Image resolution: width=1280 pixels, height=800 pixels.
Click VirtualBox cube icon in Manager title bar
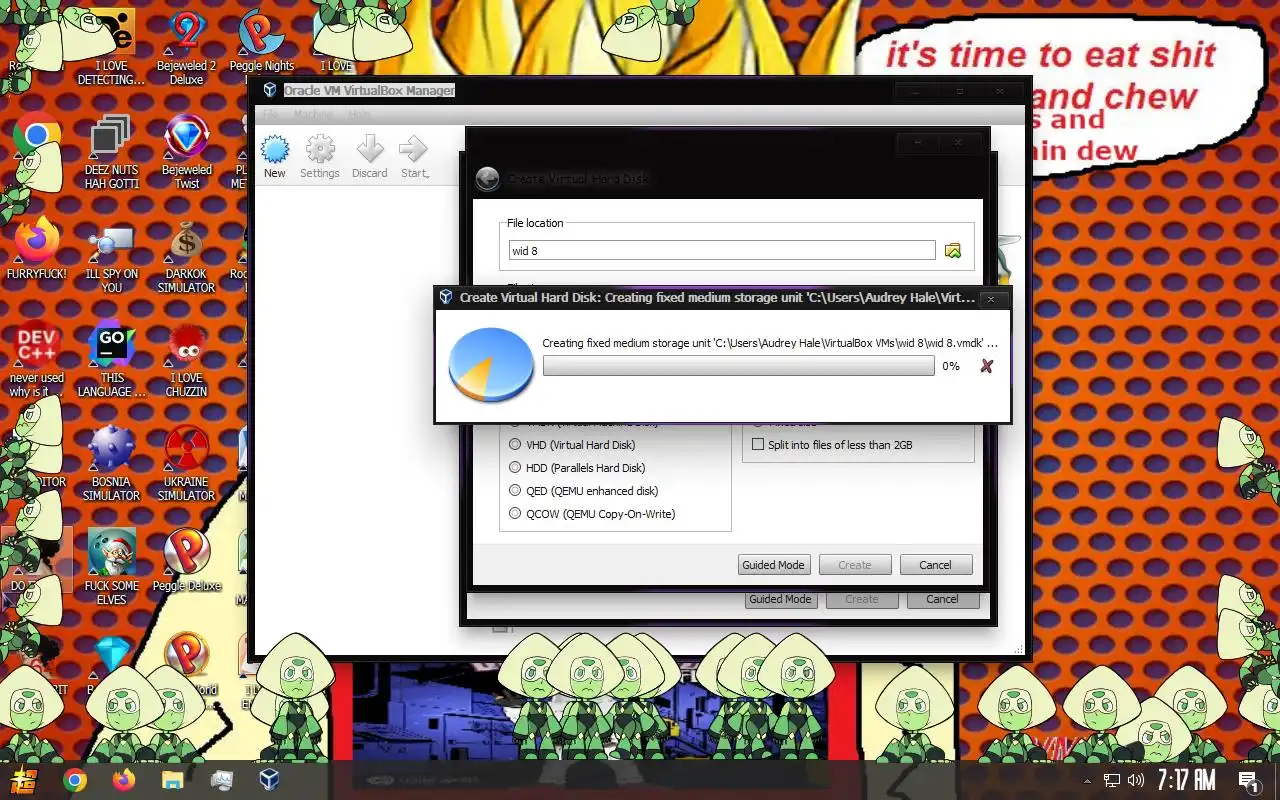(x=270, y=90)
